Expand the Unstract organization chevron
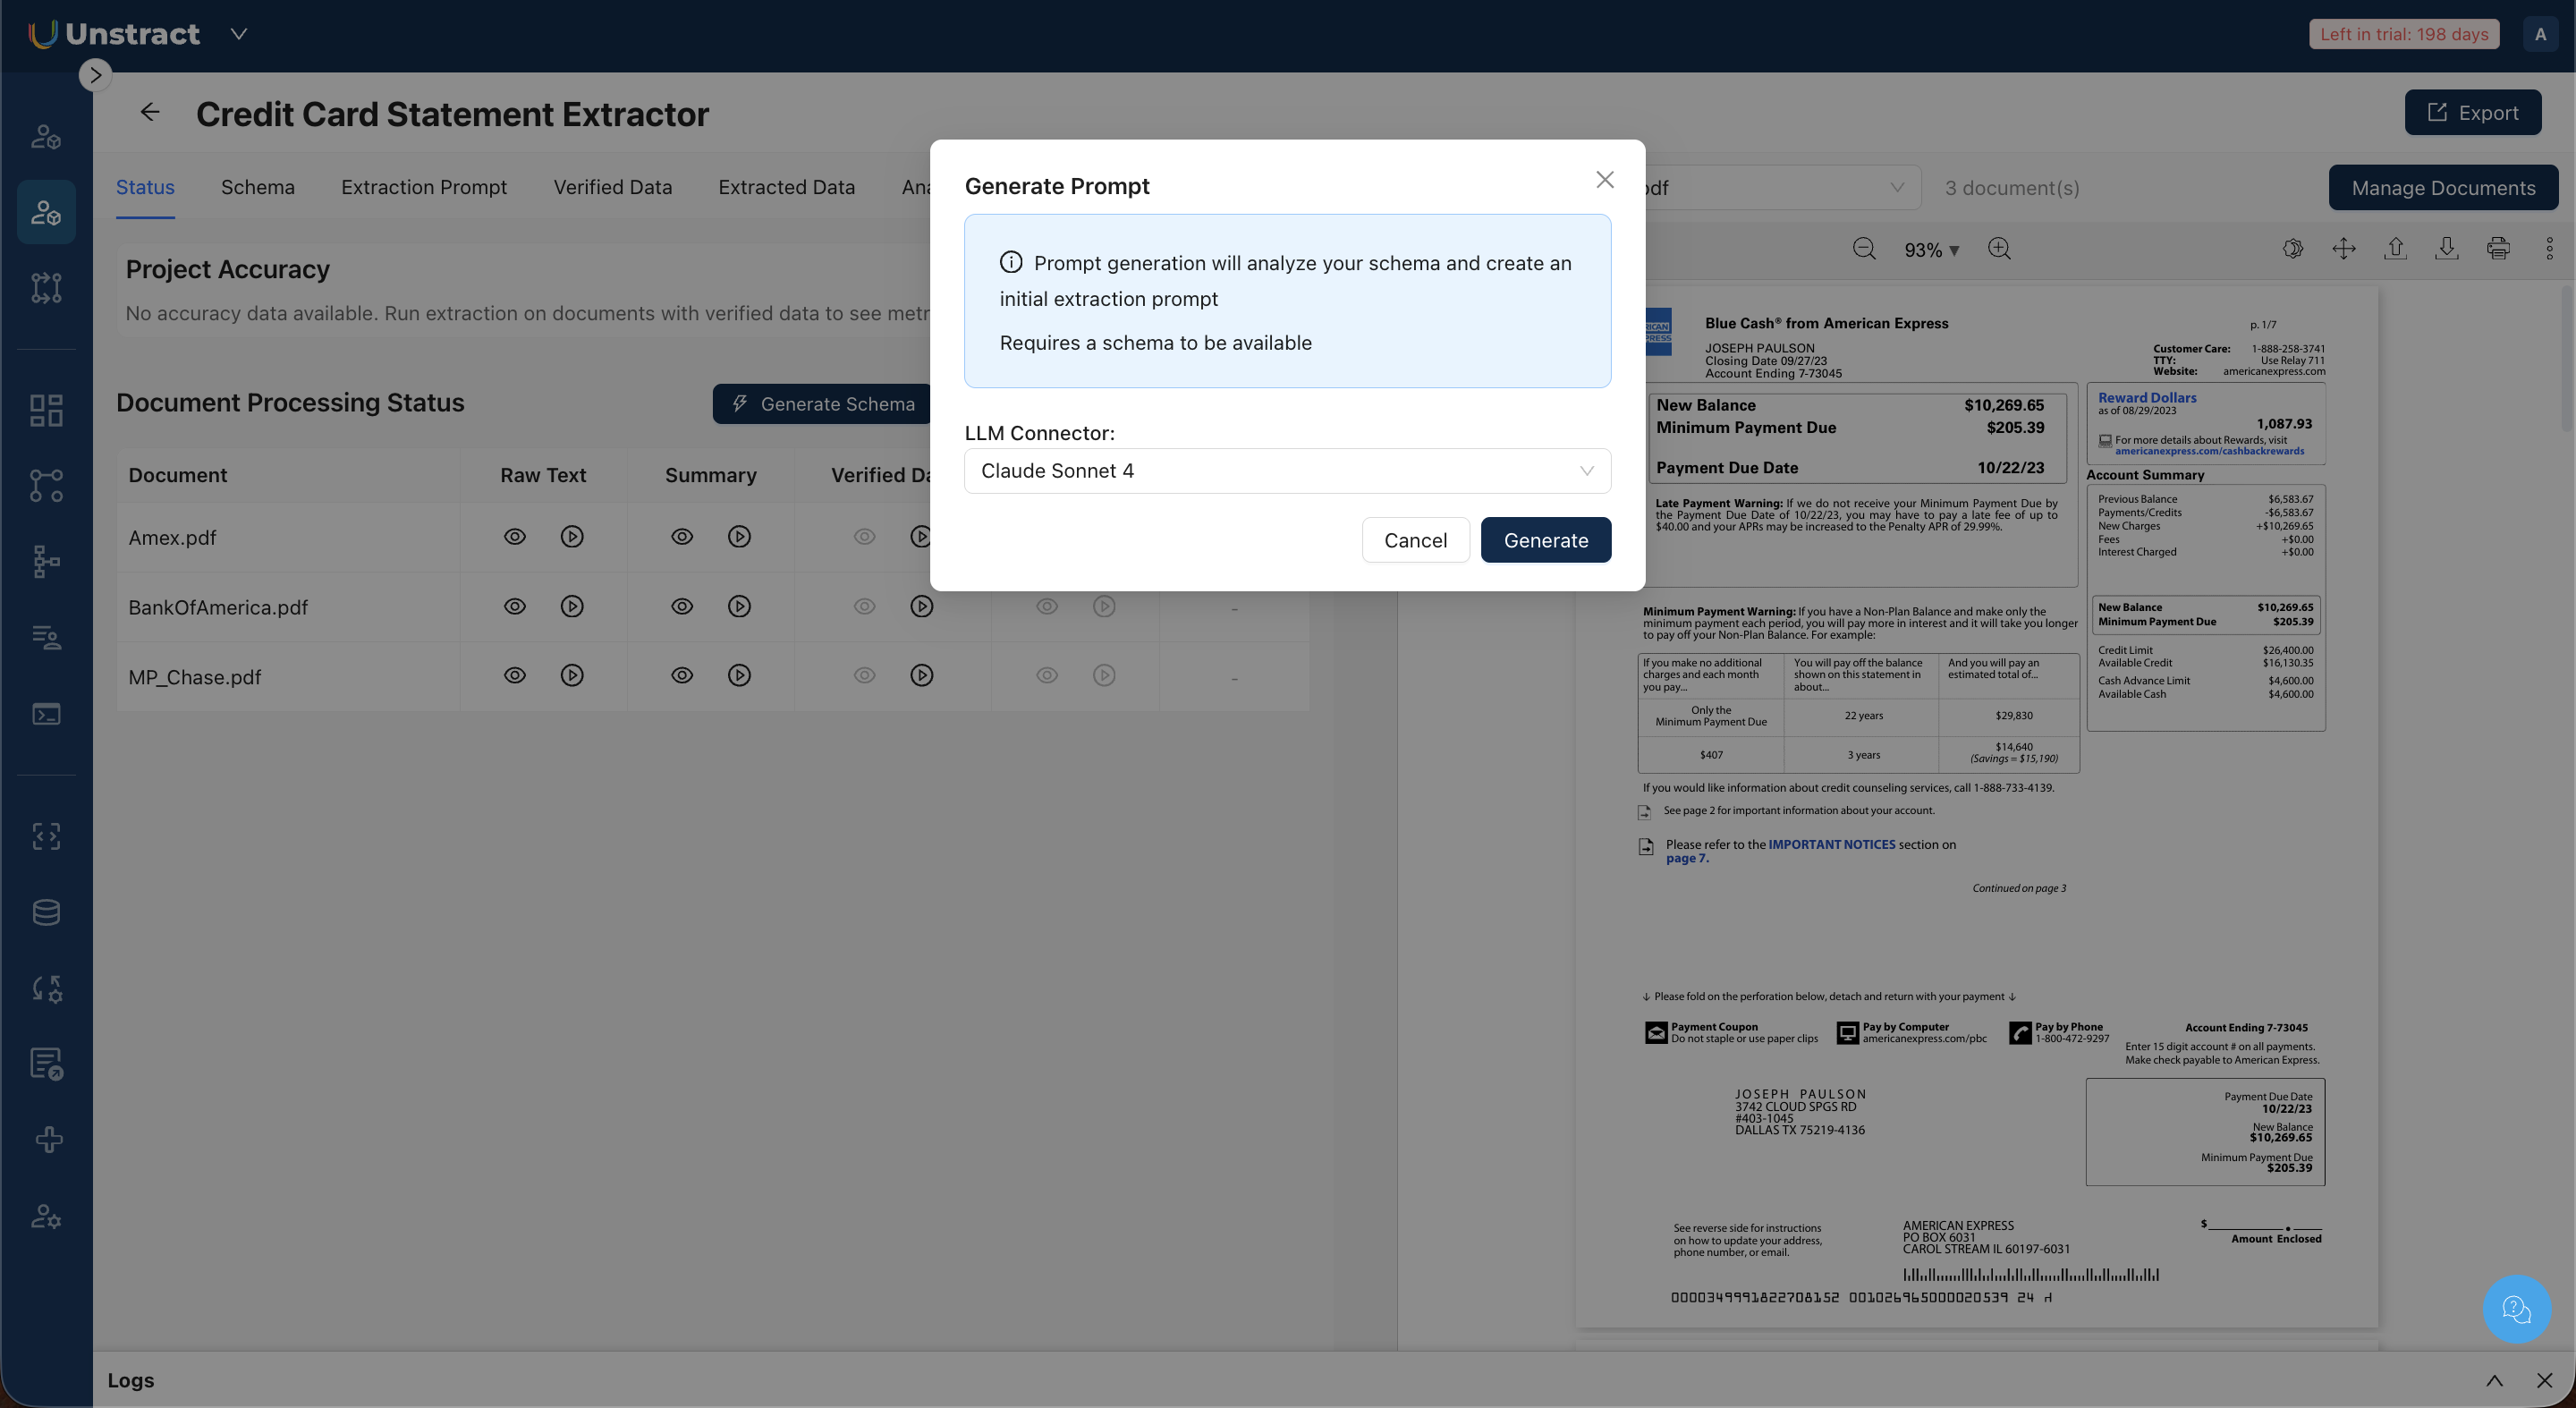 239,34
